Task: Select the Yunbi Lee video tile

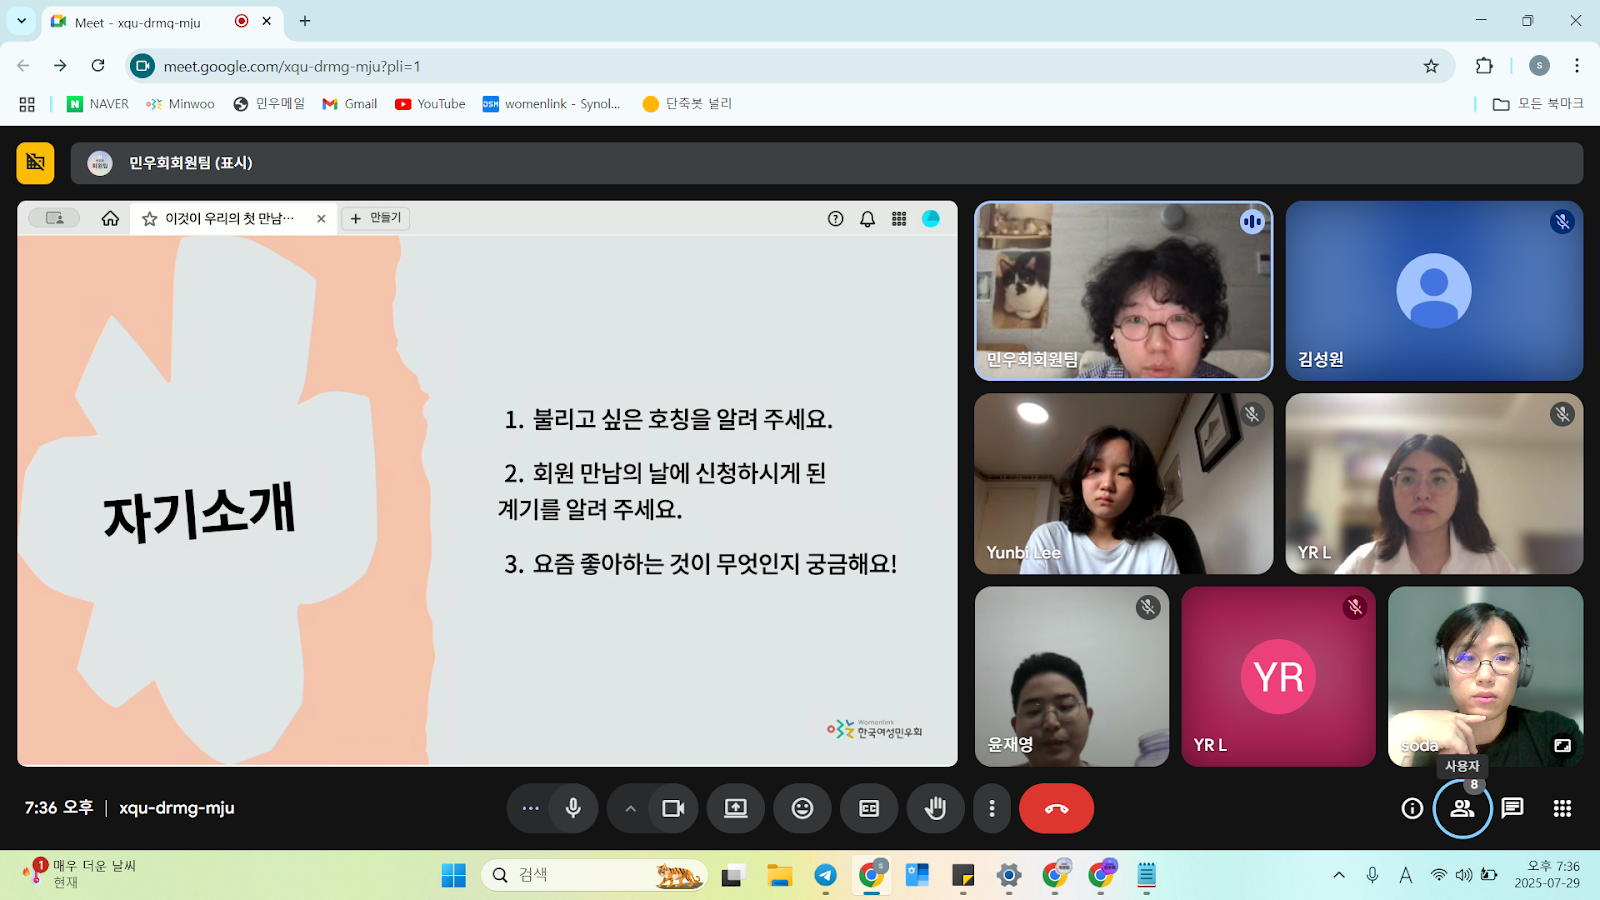Action: [x=1123, y=483]
